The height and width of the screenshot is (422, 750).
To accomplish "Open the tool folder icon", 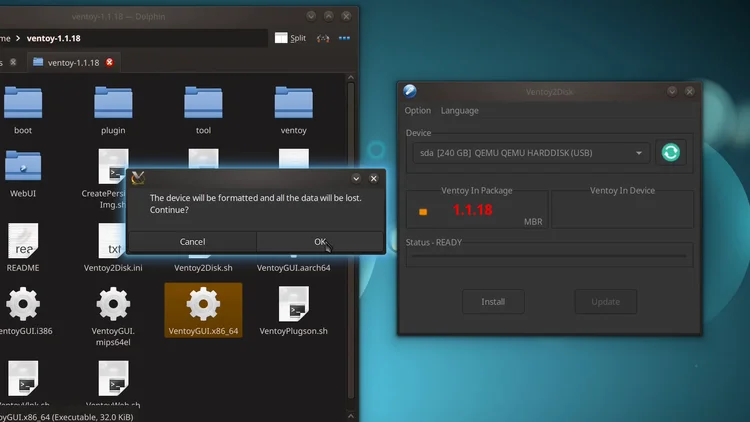I will [x=203, y=102].
